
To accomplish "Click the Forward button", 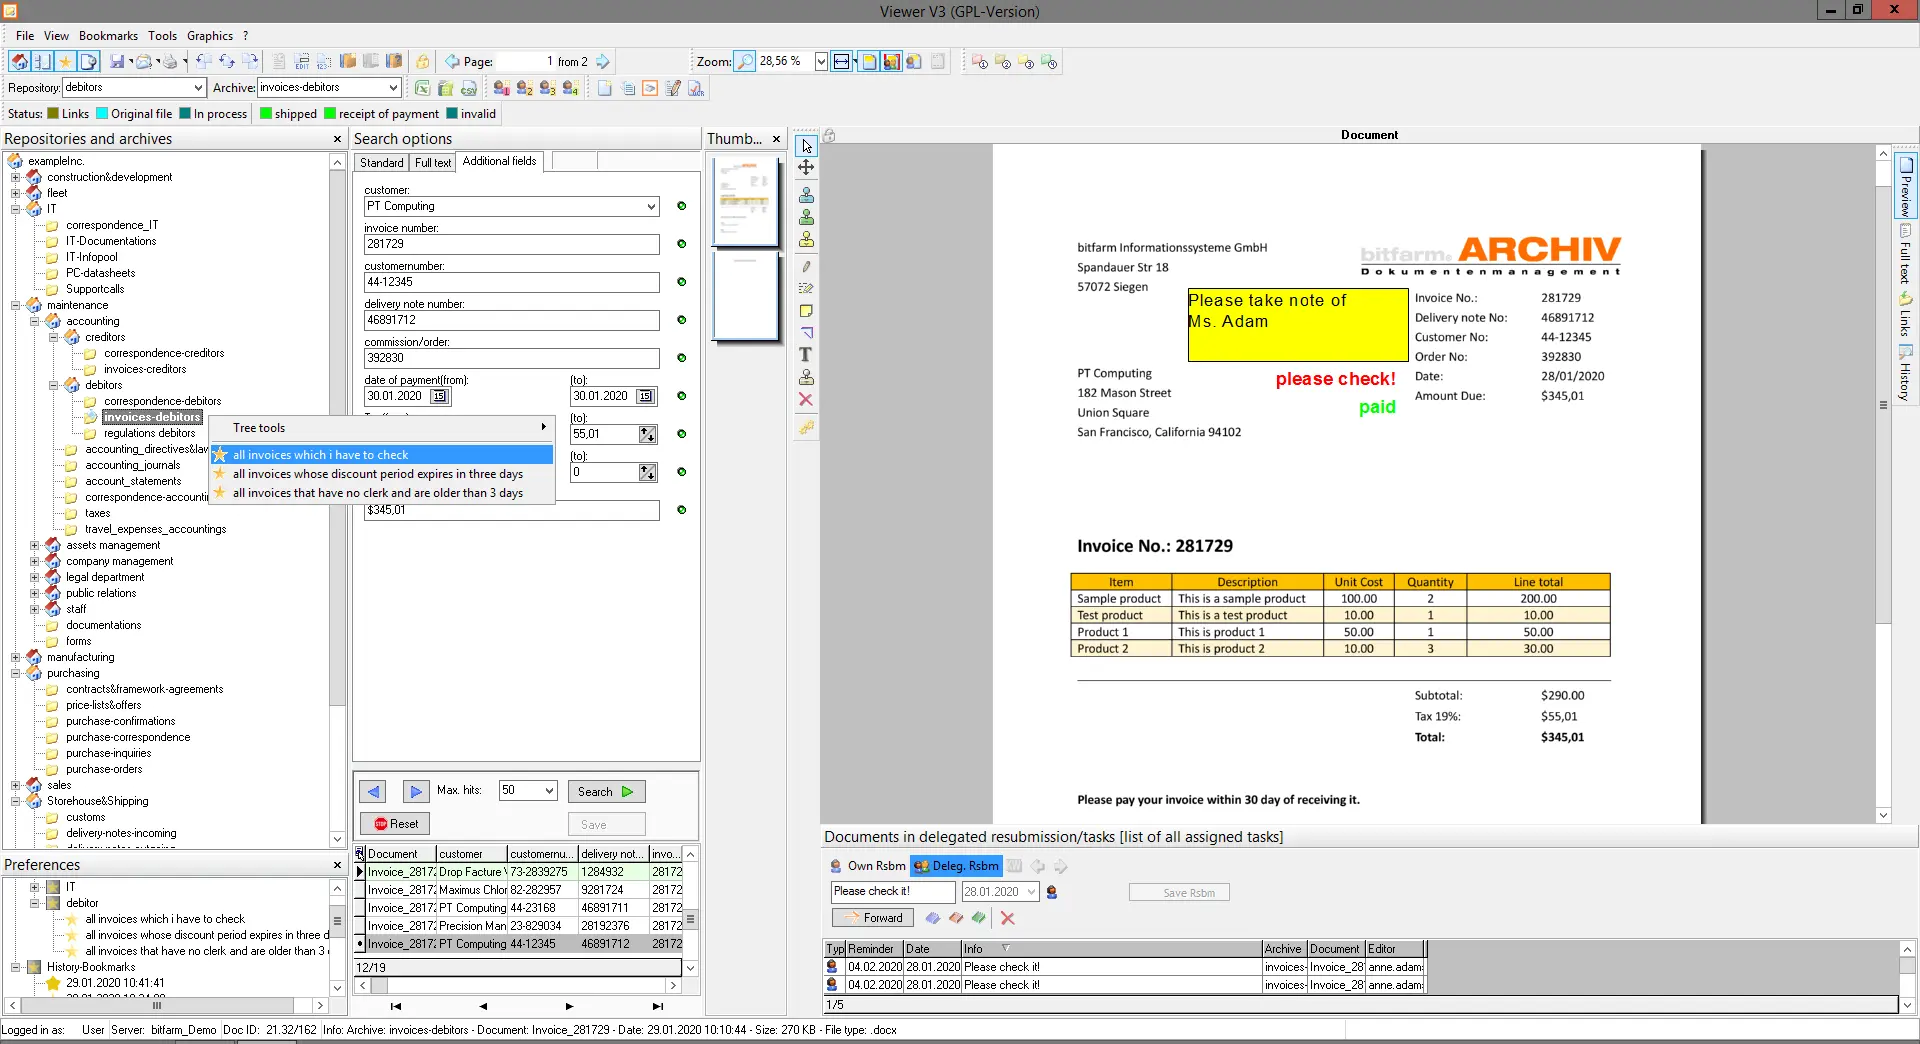I will (872, 918).
